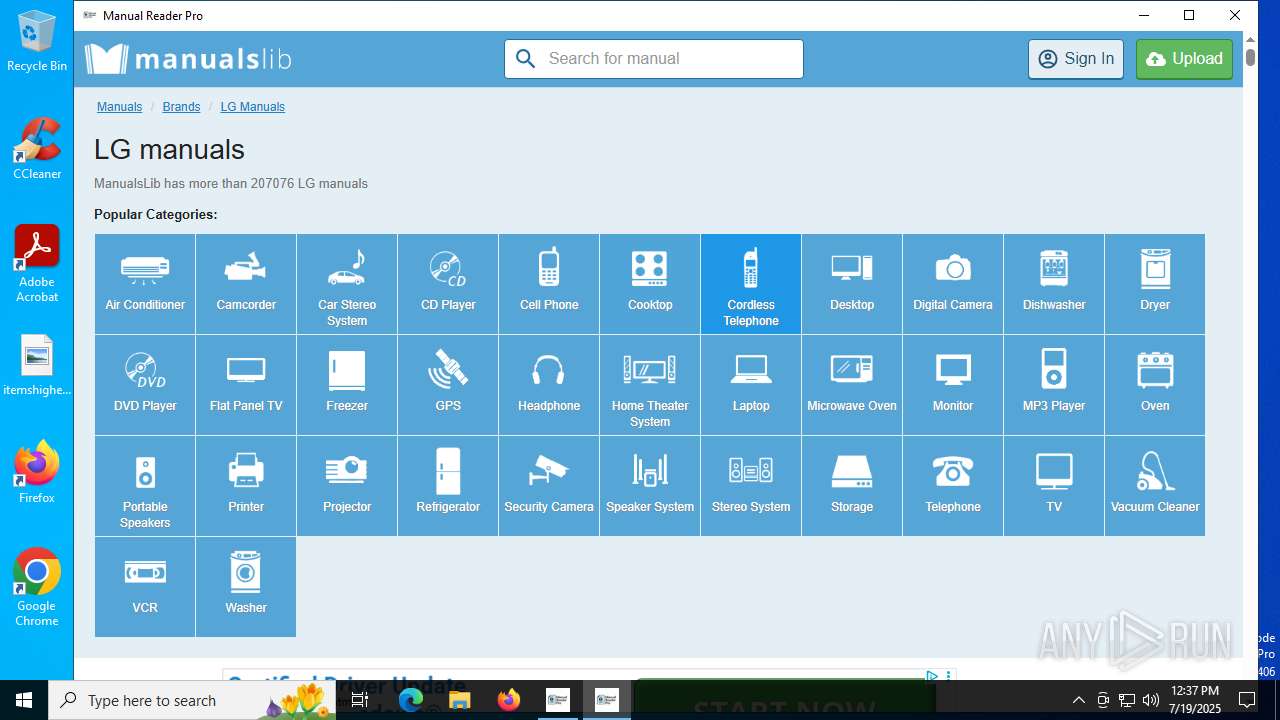Screen dimensions: 1280x720
Task: Select the Portable Speakers category
Action: click(x=145, y=486)
